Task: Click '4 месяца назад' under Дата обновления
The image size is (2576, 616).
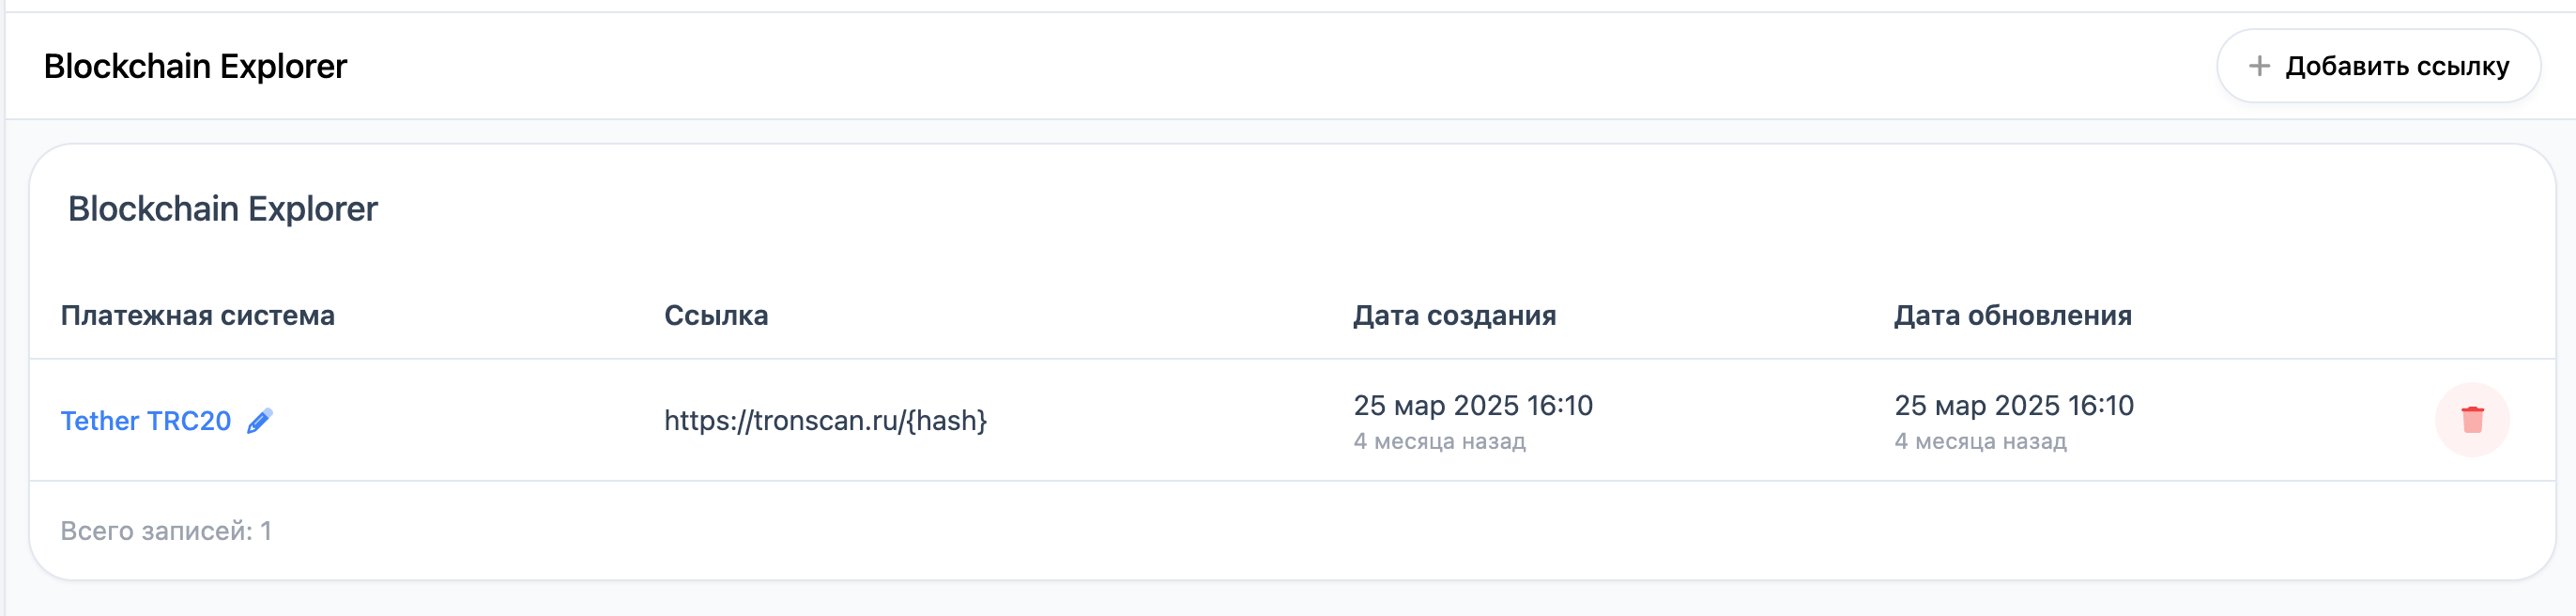Action: 1980,441
